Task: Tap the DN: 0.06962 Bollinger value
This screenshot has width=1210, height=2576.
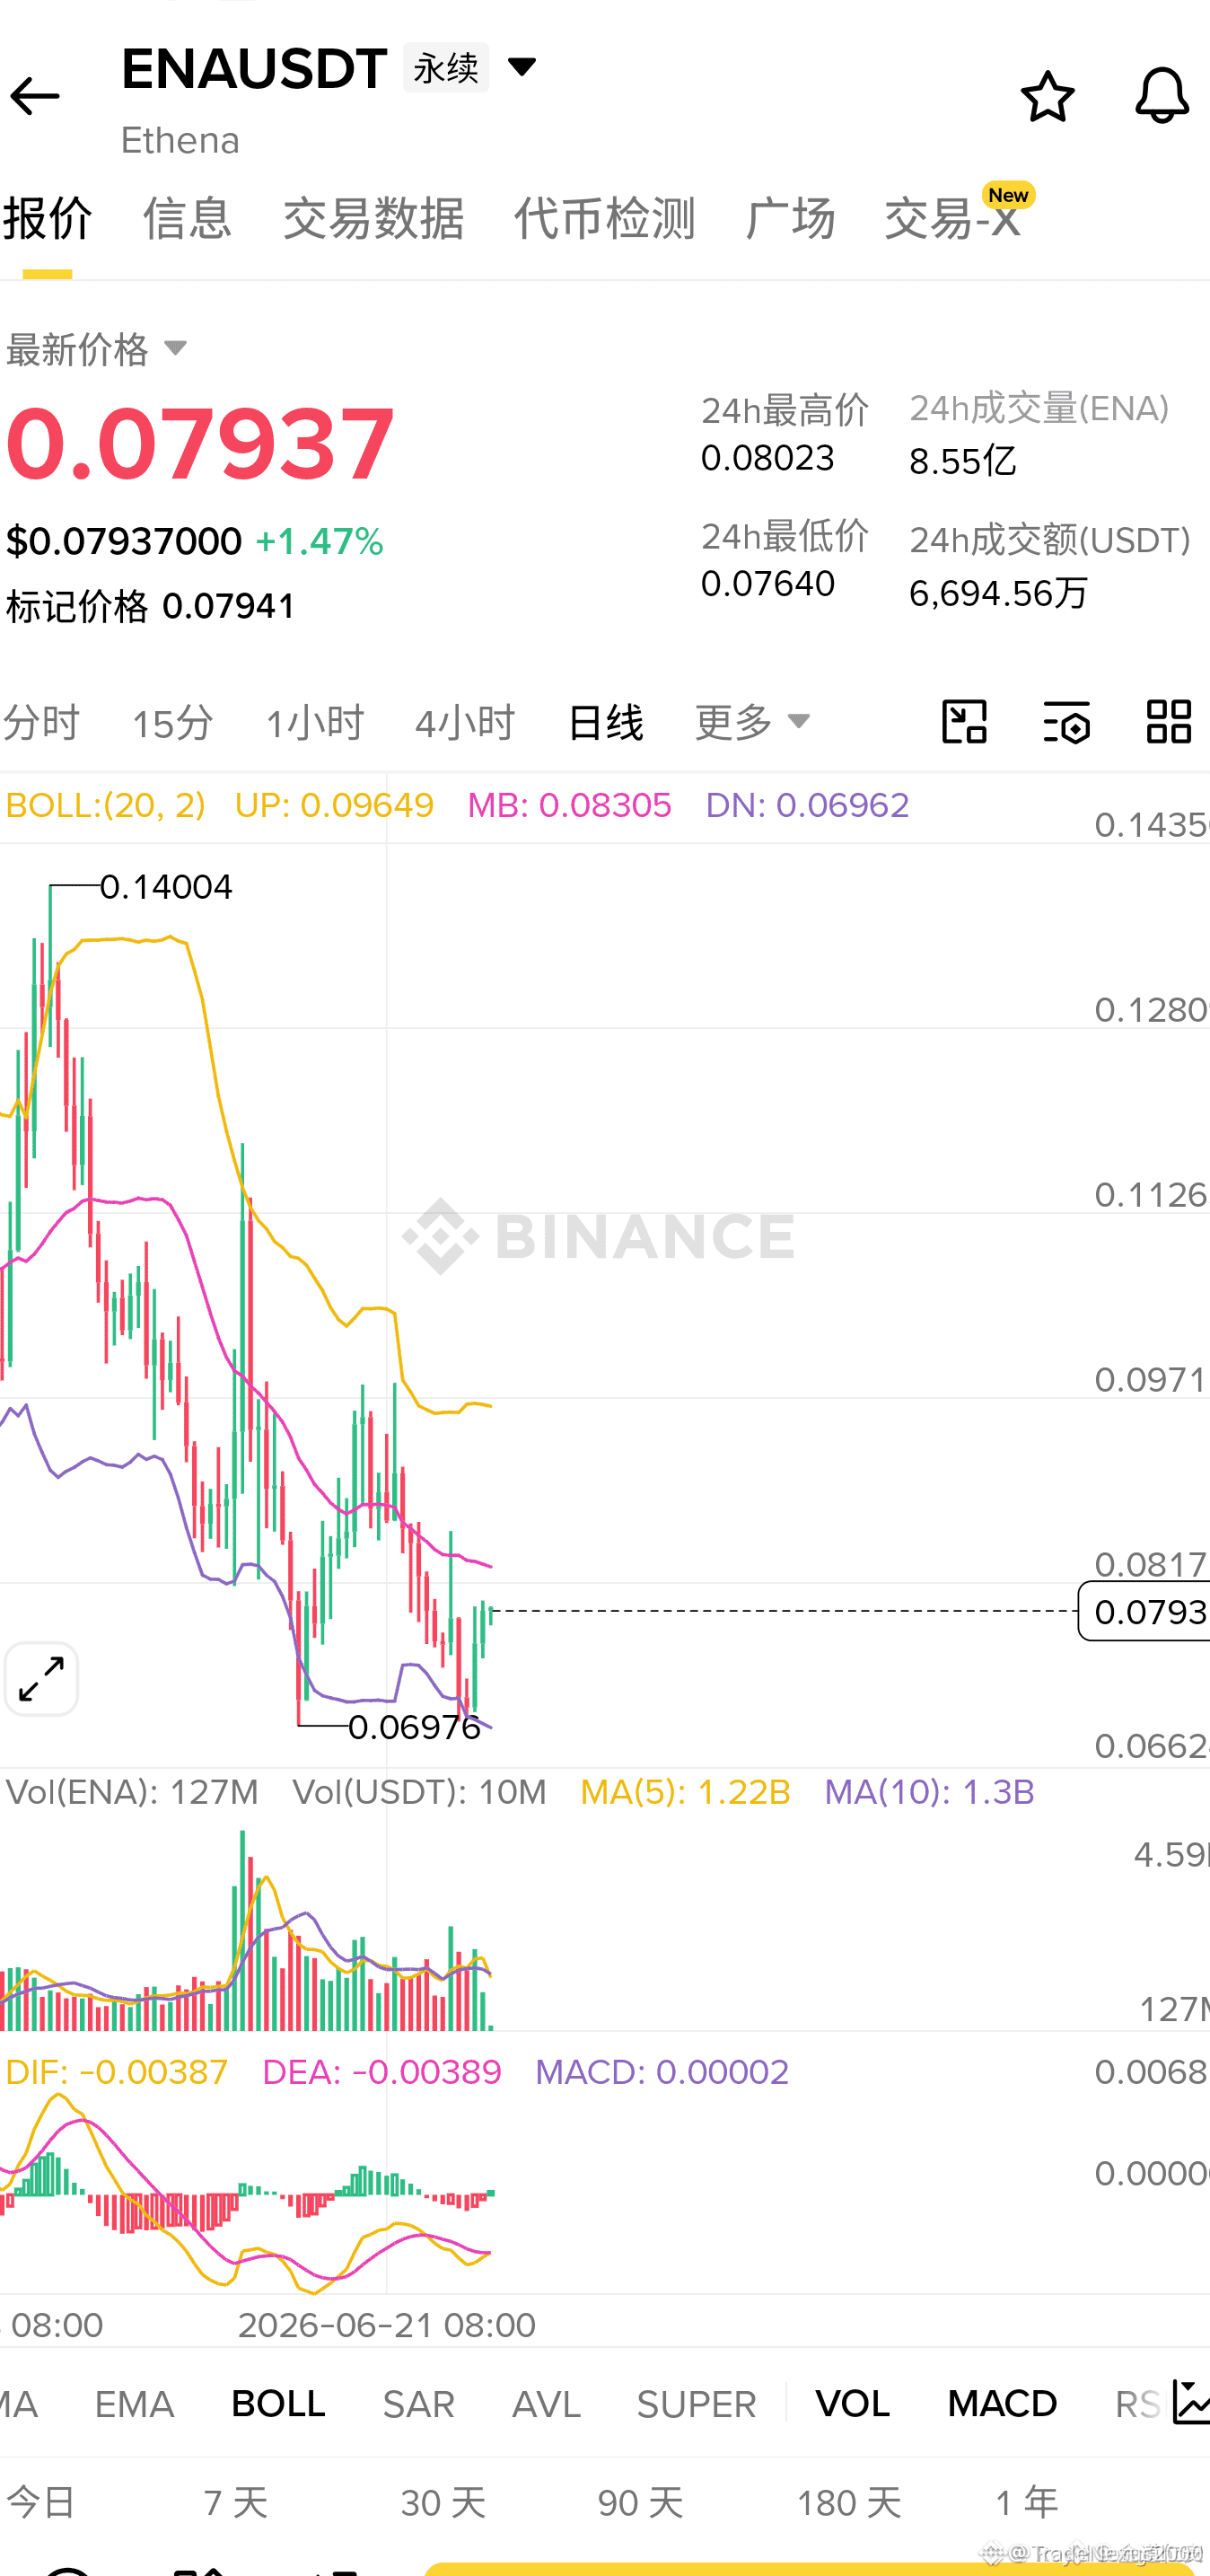Action: pos(807,805)
